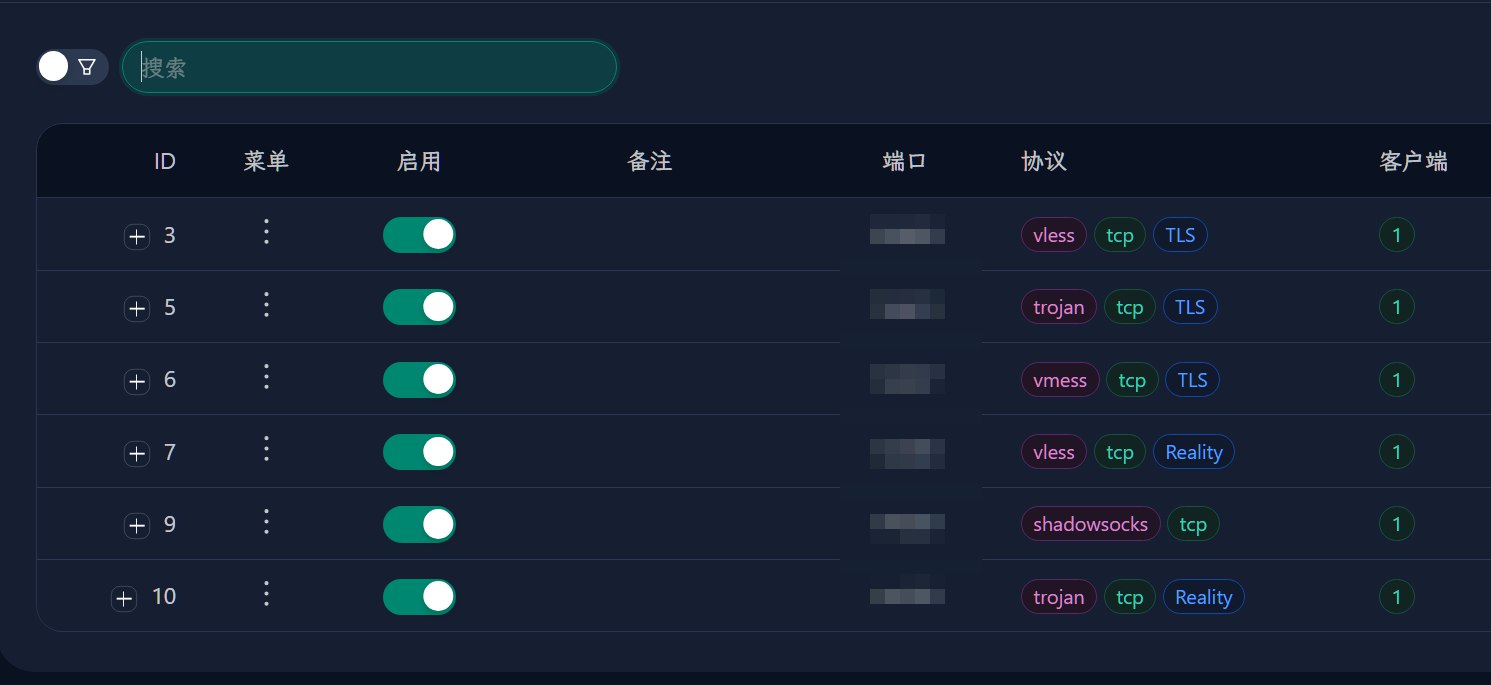
Task: Disable the enable switch for ID 3
Action: [x=419, y=235]
